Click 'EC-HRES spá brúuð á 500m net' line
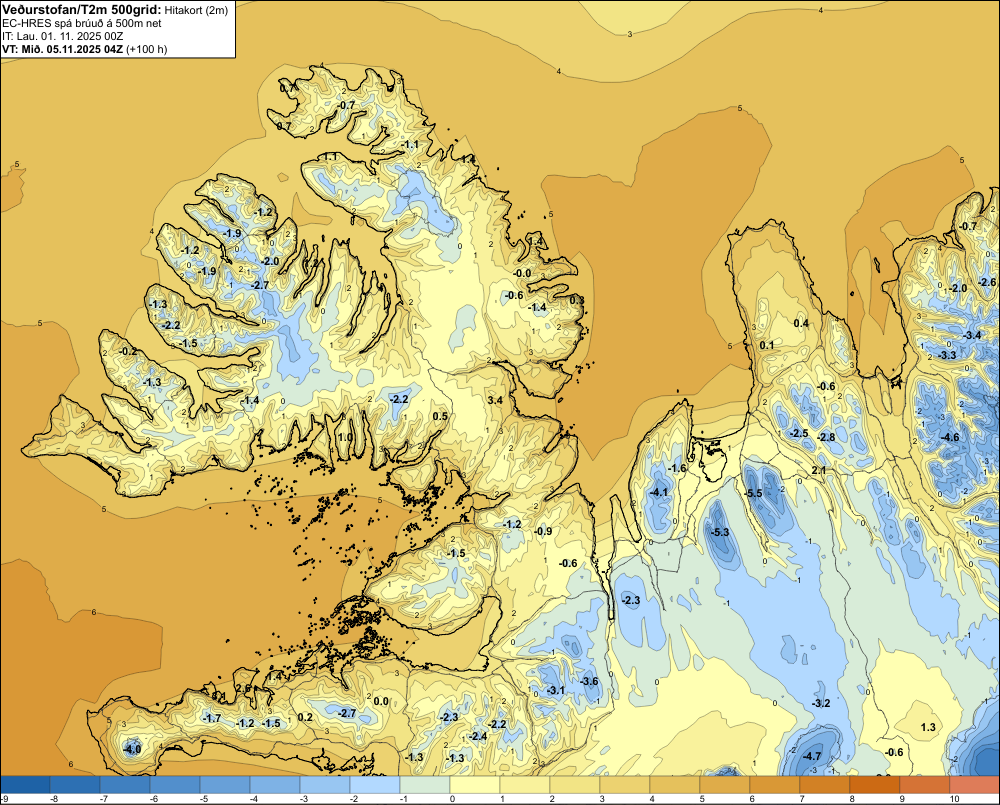 click(x=82, y=23)
